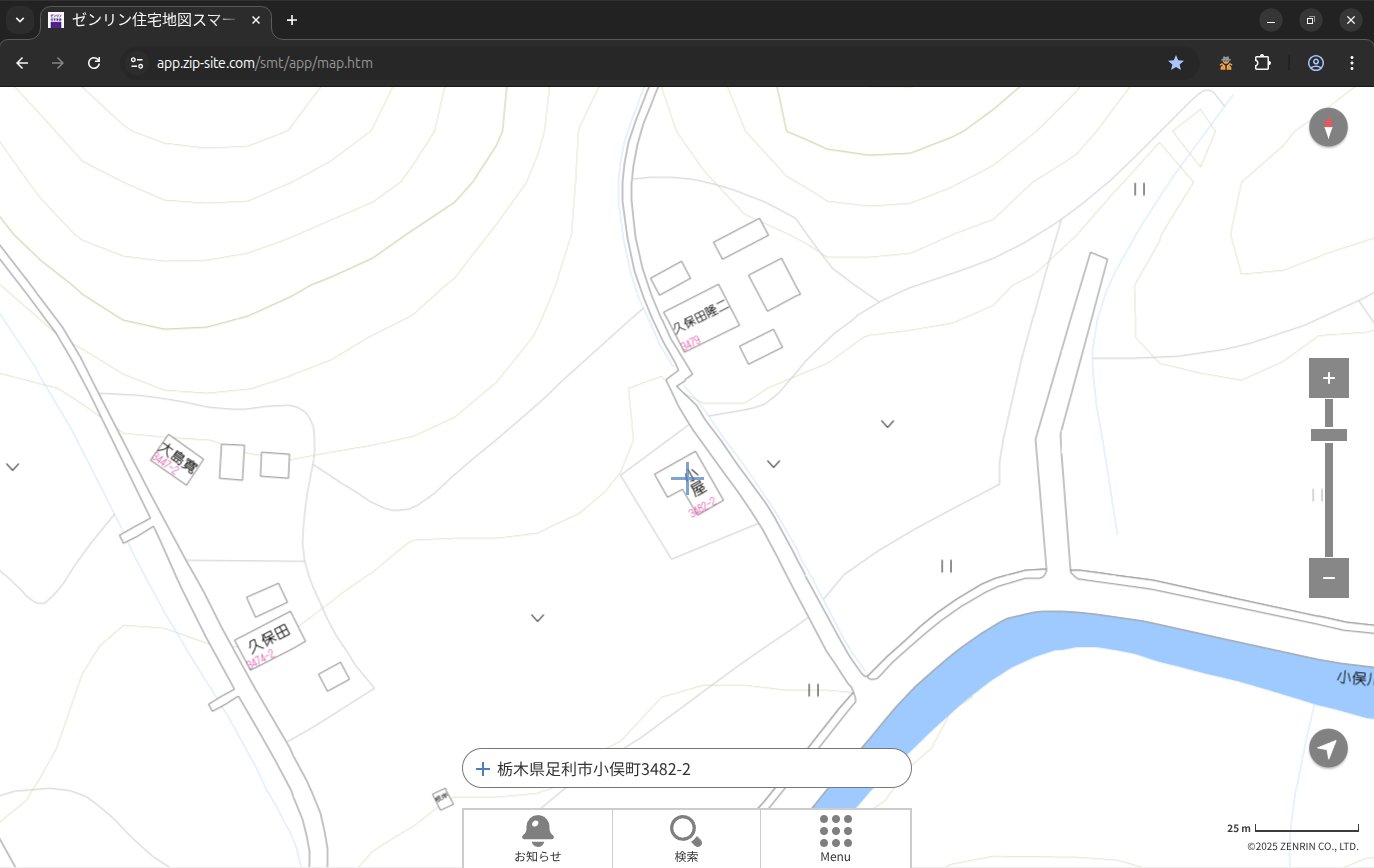The width and height of the screenshot is (1374, 868).
Task: Open the browser extensions puzzle icon
Action: 1262,63
